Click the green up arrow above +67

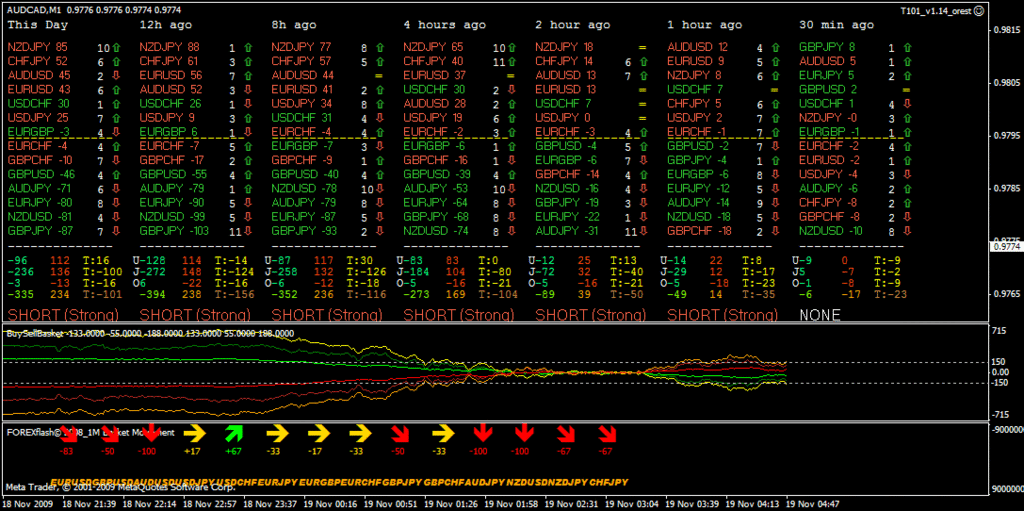(x=233, y=433)
